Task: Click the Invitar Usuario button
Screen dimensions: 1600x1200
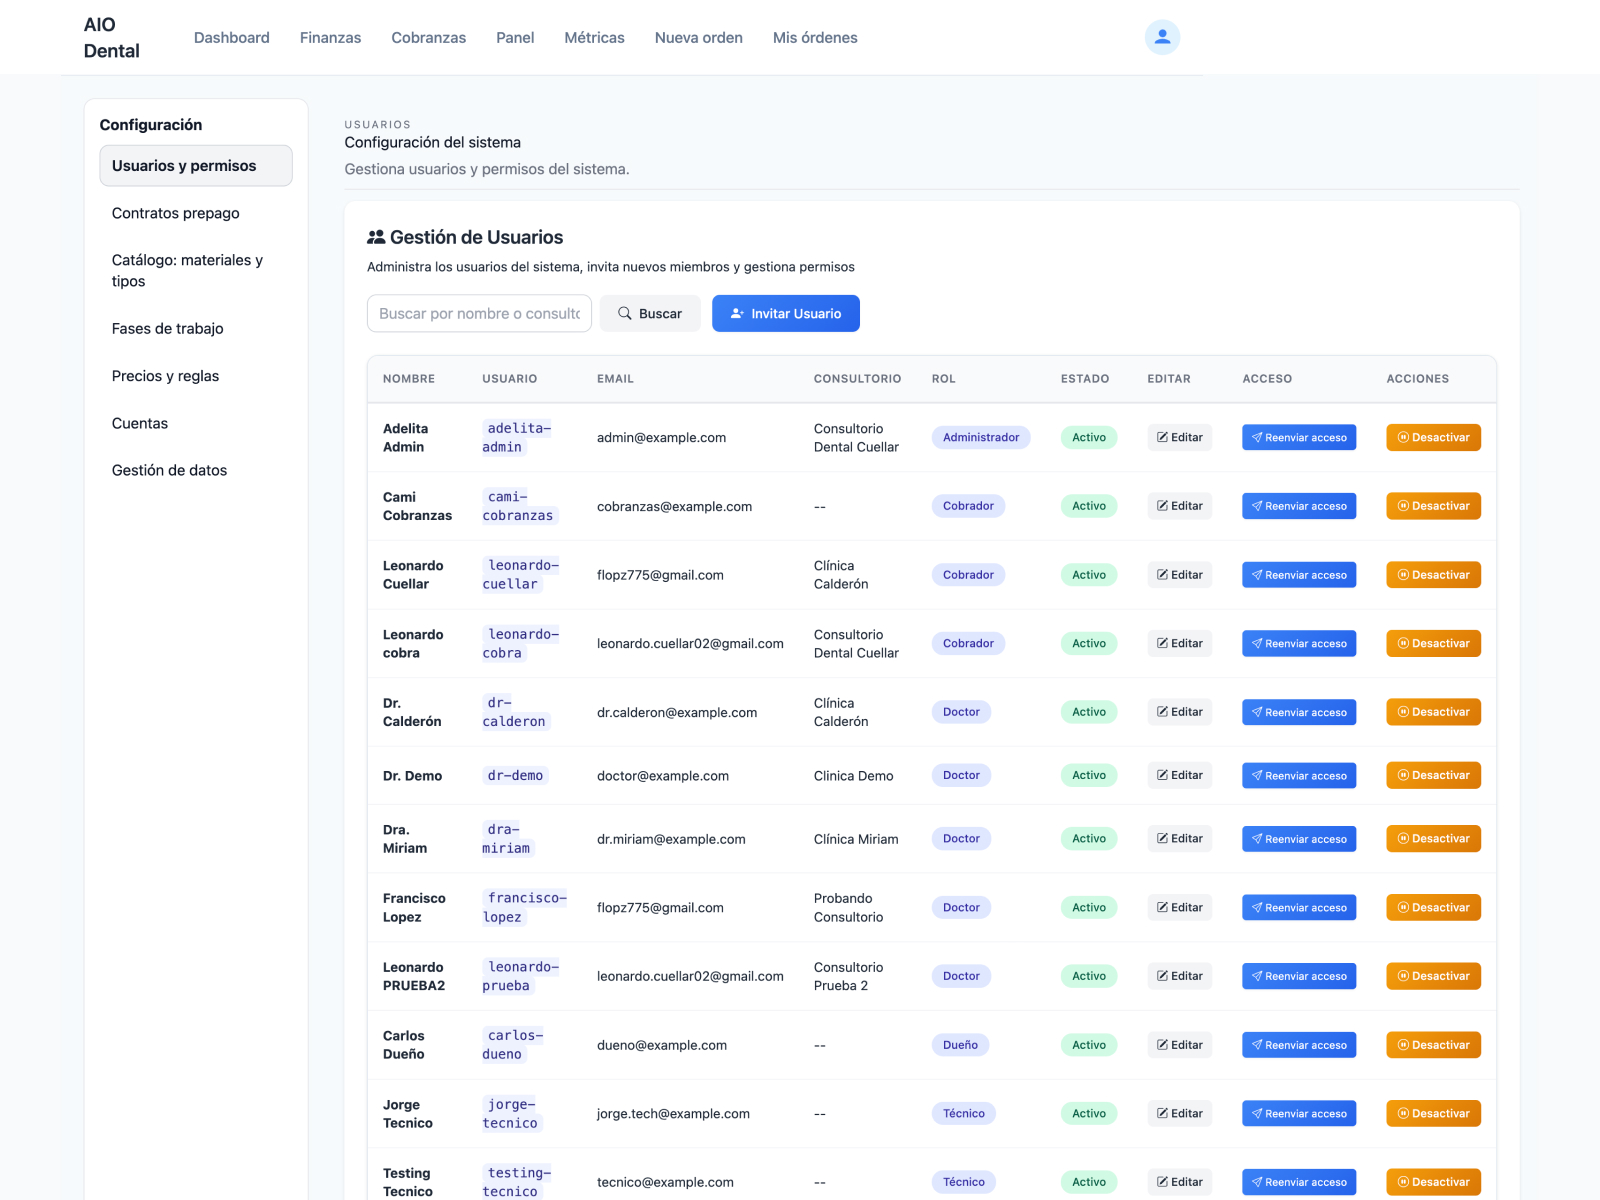Action: point(786,313)
